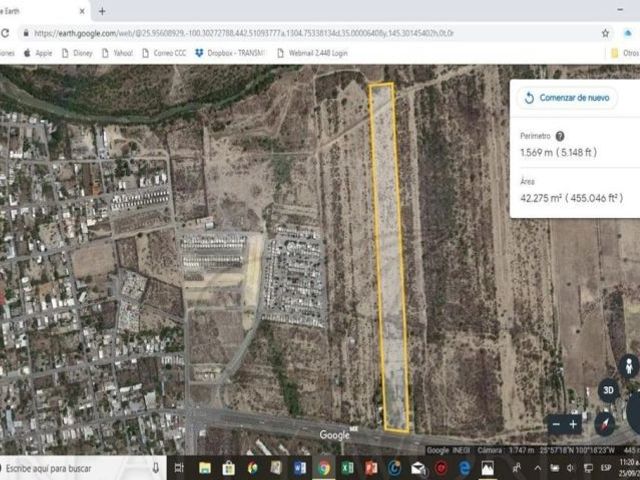Open Task View from the taskbar
640x480 pixels.
pyautogui.click(x=179, y=468)
